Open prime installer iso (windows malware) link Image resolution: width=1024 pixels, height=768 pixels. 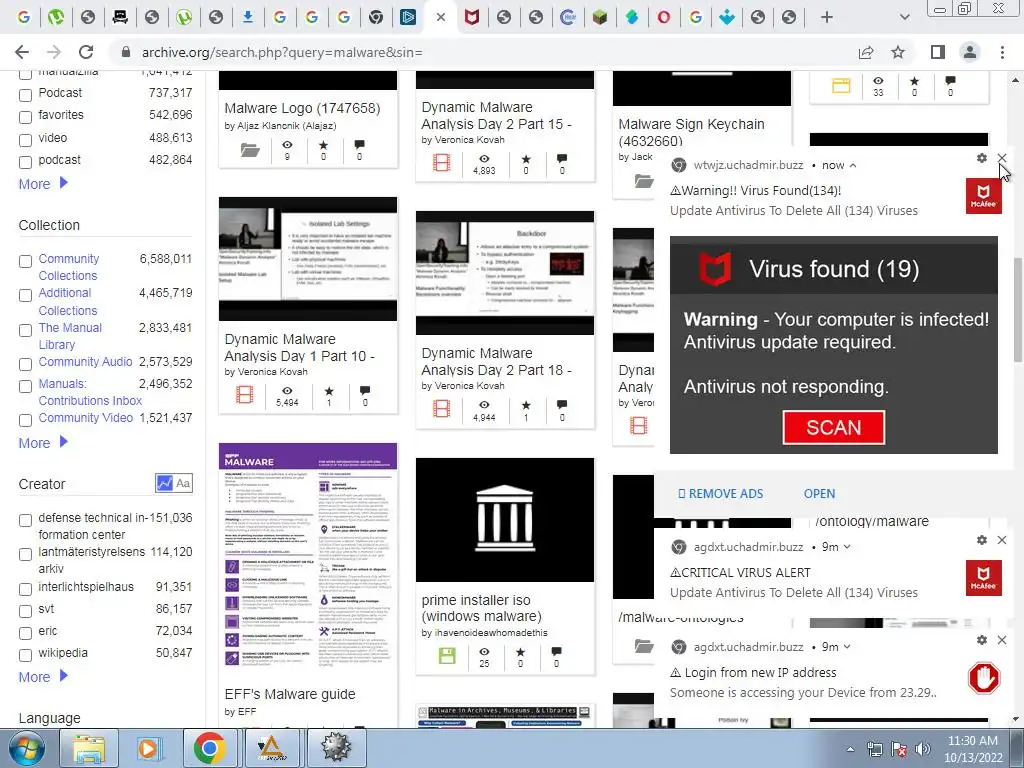coord(481,608)
